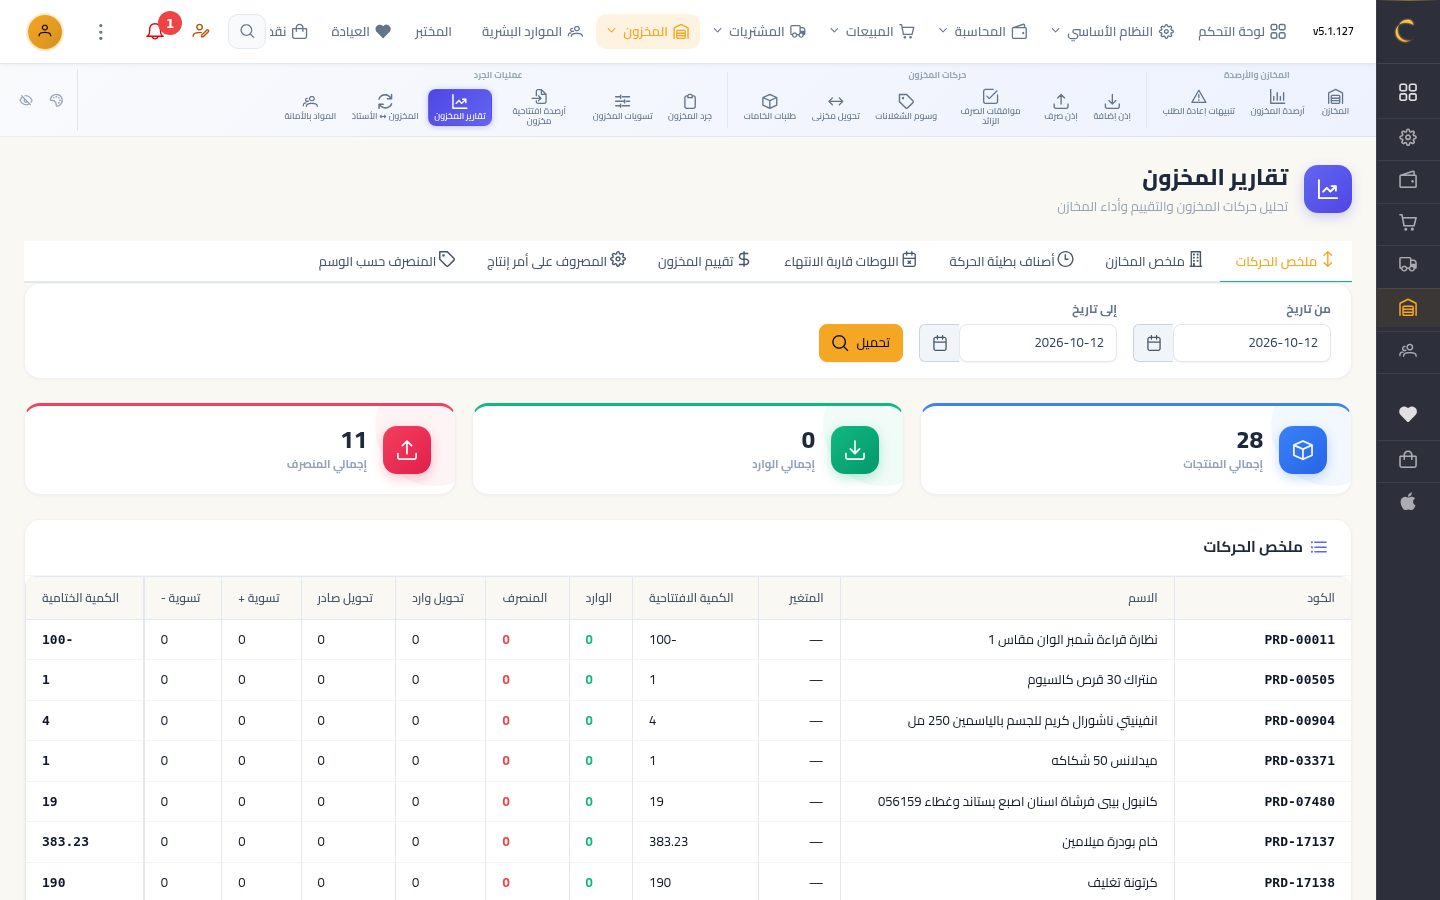Expand the المحاسبة accounting dropdown menu
This screenshot has width=1440, height=900.
pos(982,32)
